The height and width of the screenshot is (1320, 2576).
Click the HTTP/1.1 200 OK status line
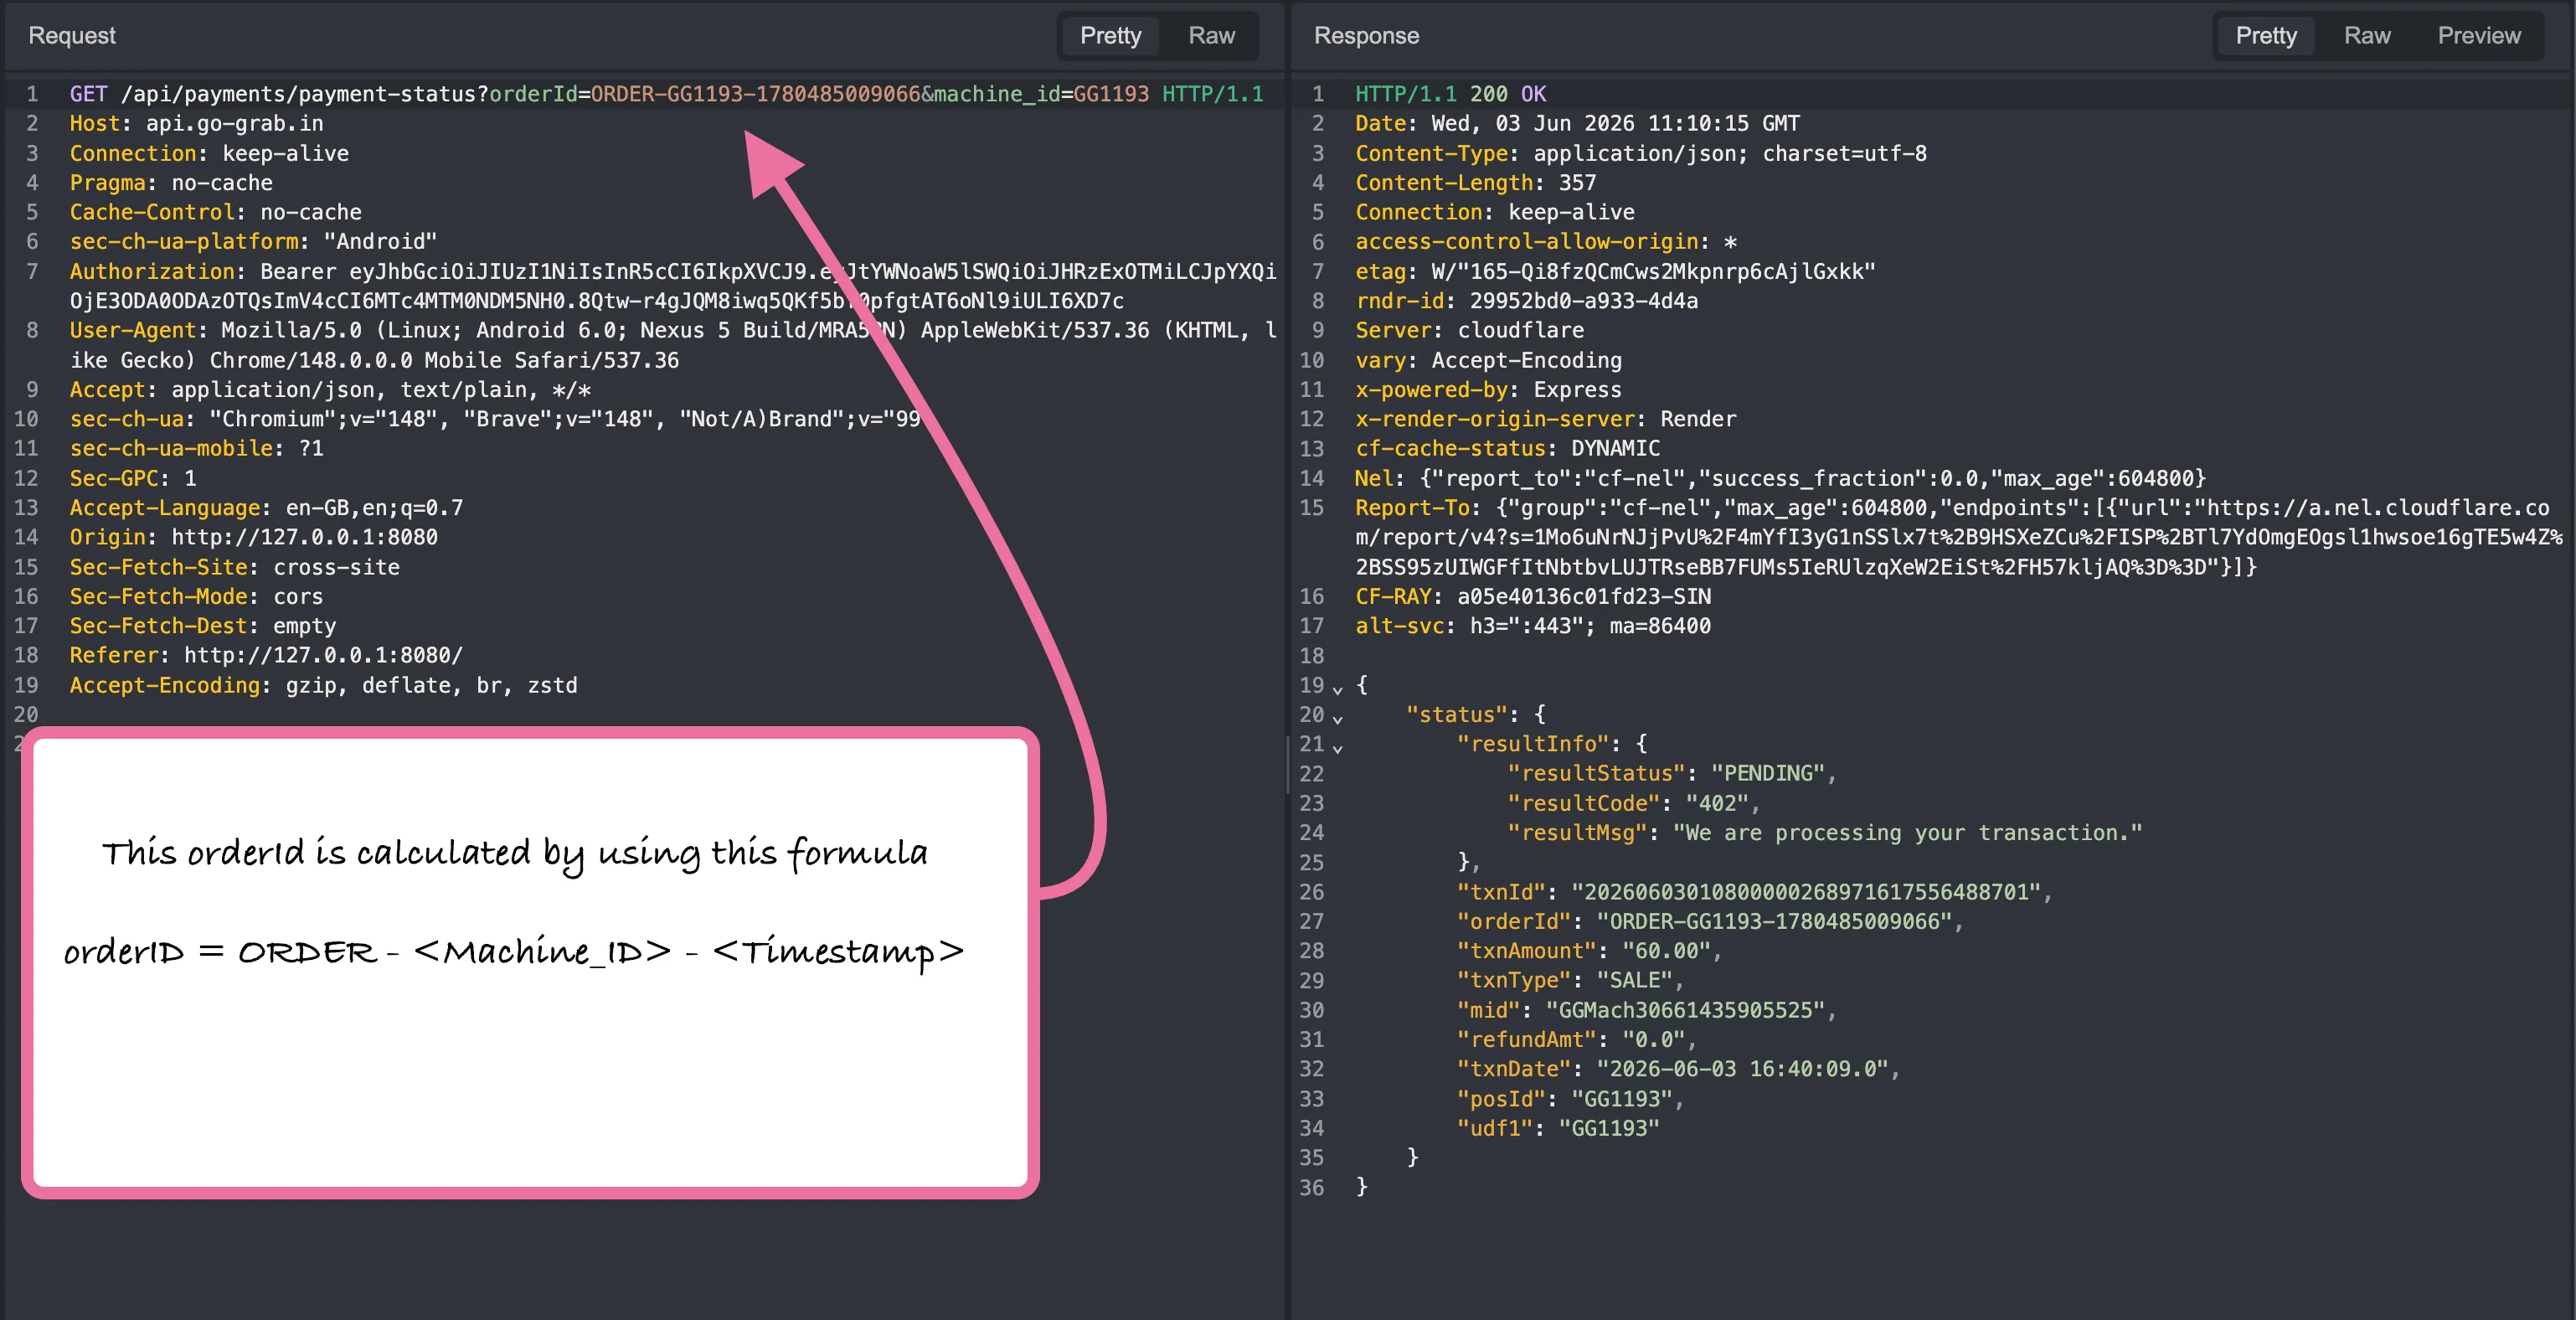1450,94
